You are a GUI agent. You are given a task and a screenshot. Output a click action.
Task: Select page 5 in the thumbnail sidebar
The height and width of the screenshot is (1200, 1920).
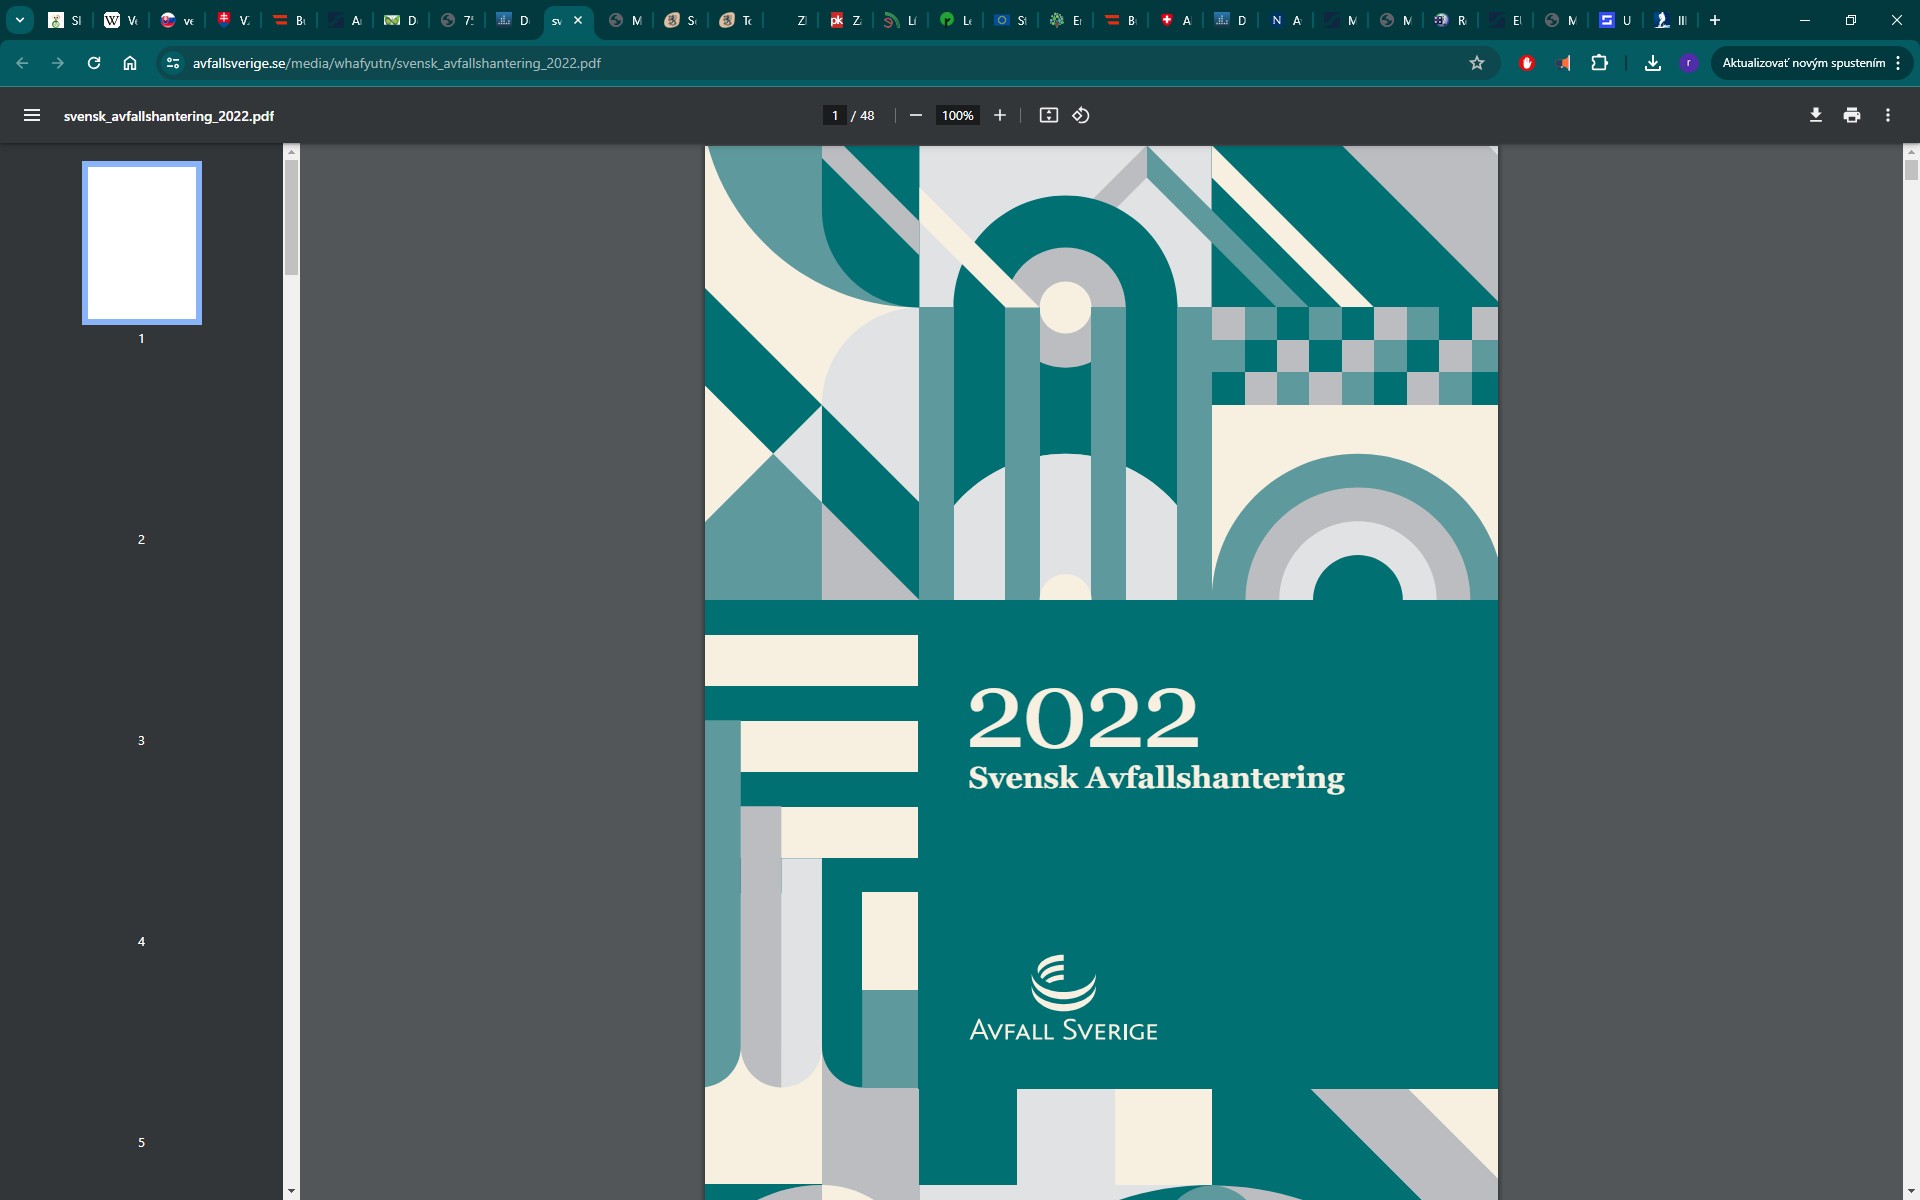tap(141, 1142)
